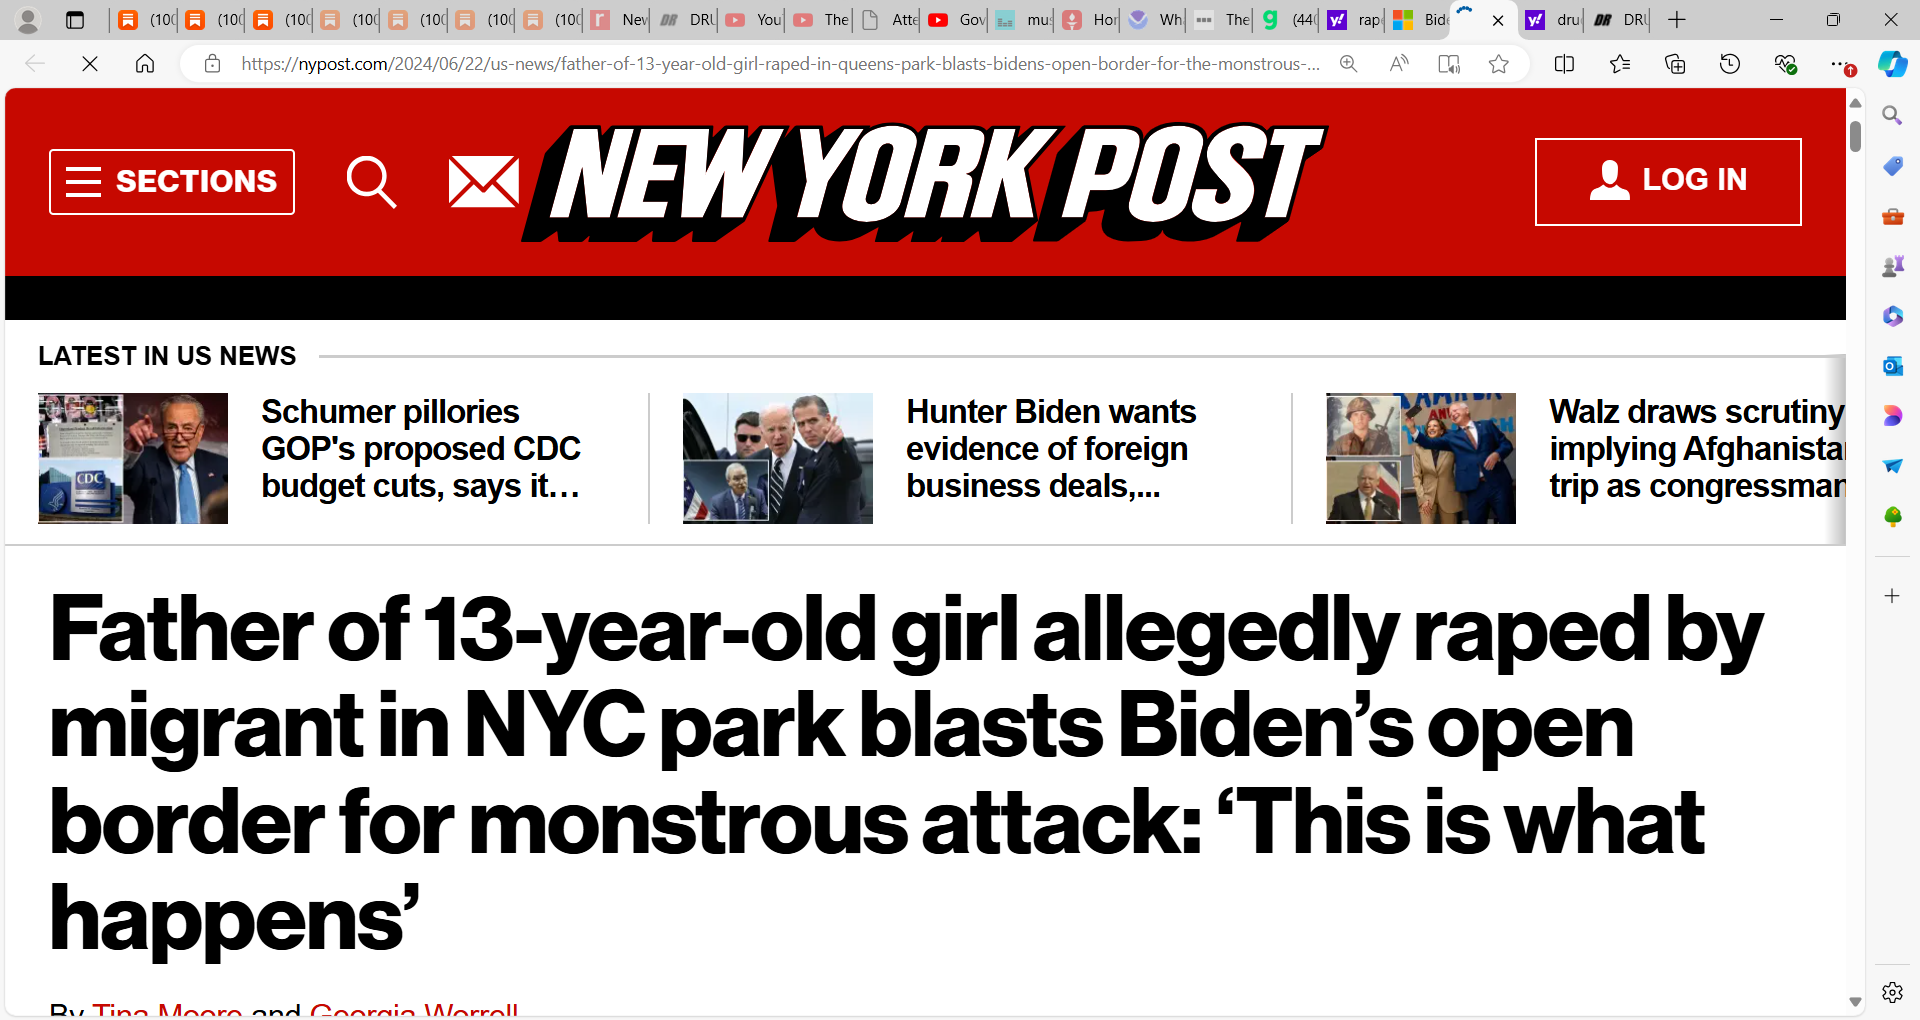Open browser Collections icon
This screenshot has height=1020, width=1920.
1675,64
